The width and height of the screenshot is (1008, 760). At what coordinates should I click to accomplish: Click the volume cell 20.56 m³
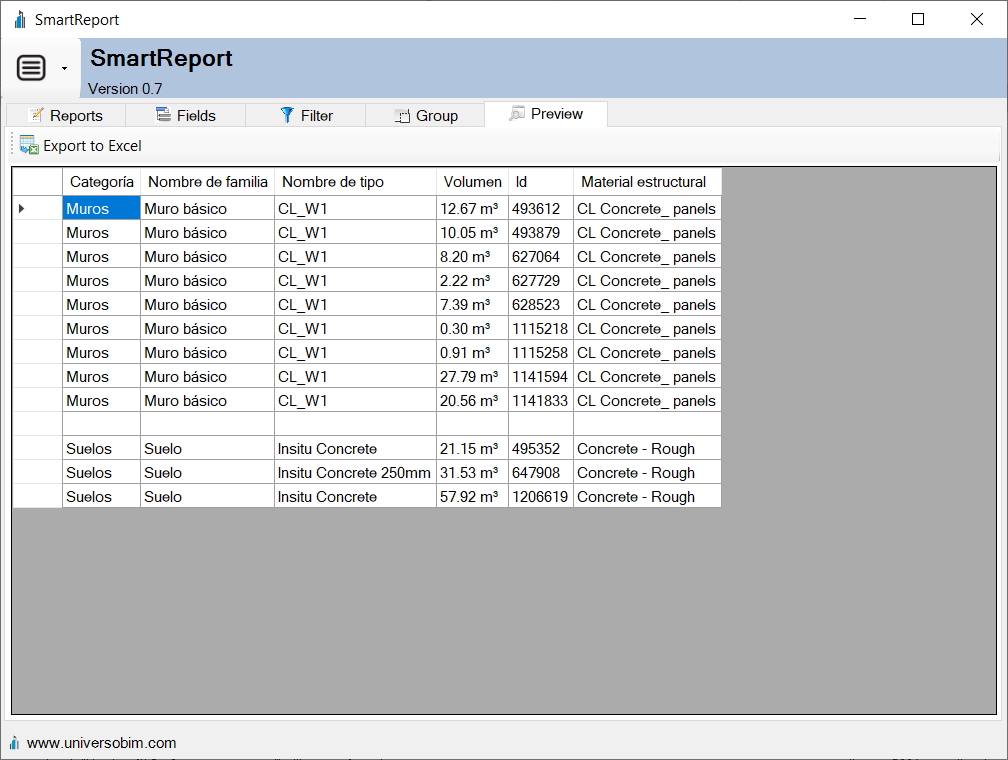(x=472, y=401)
